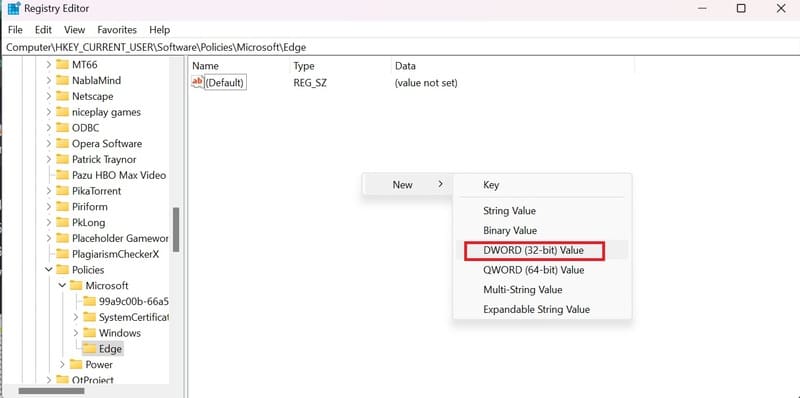Open the File menu
Screen dimensions: 800x398
[15, 30]
